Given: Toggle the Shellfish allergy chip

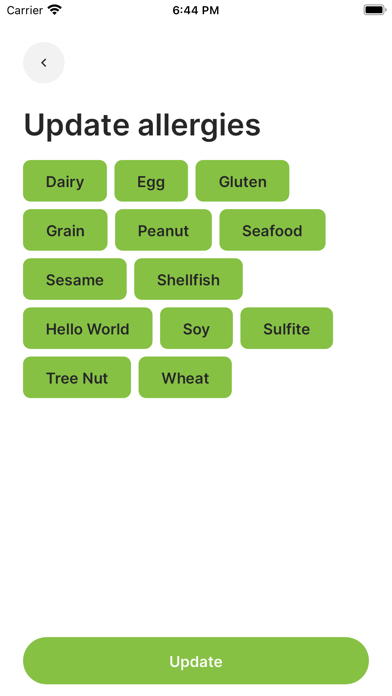Looking at the screenshot, I should pyautogui.click(x=188, y=279).
